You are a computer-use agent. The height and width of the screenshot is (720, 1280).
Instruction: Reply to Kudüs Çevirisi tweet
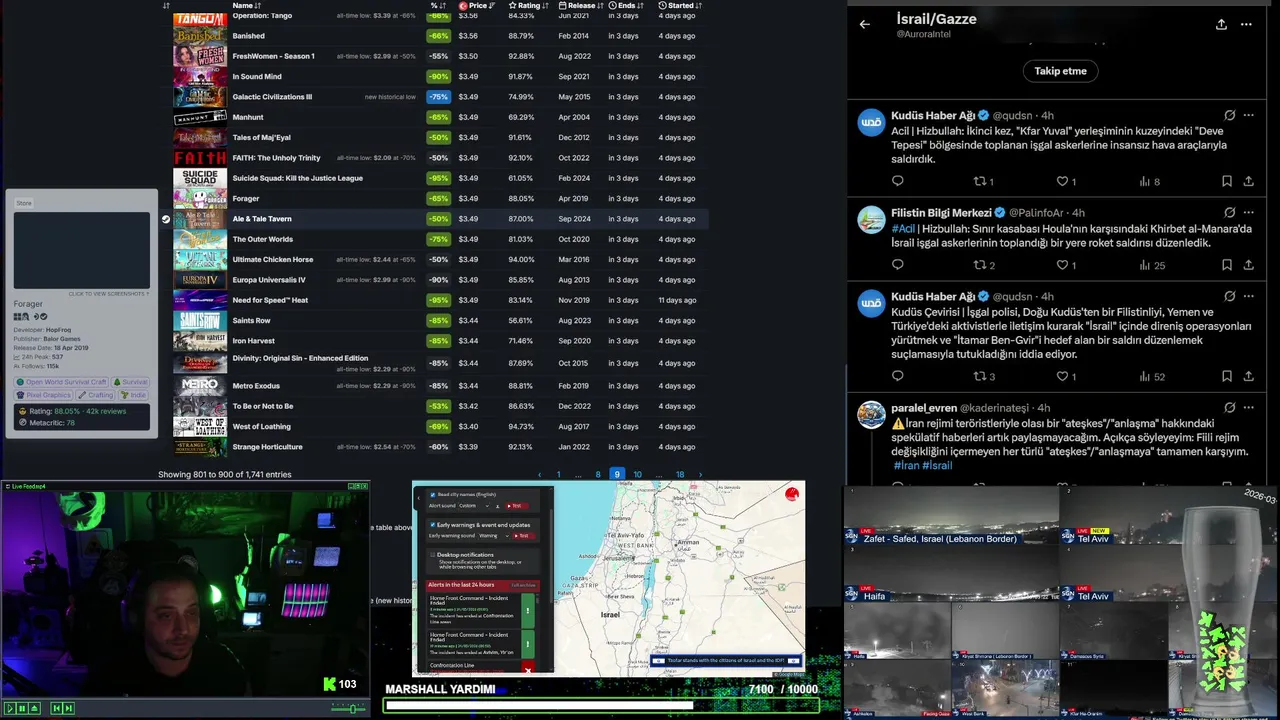pyautogui.click(x=897, y=376)
